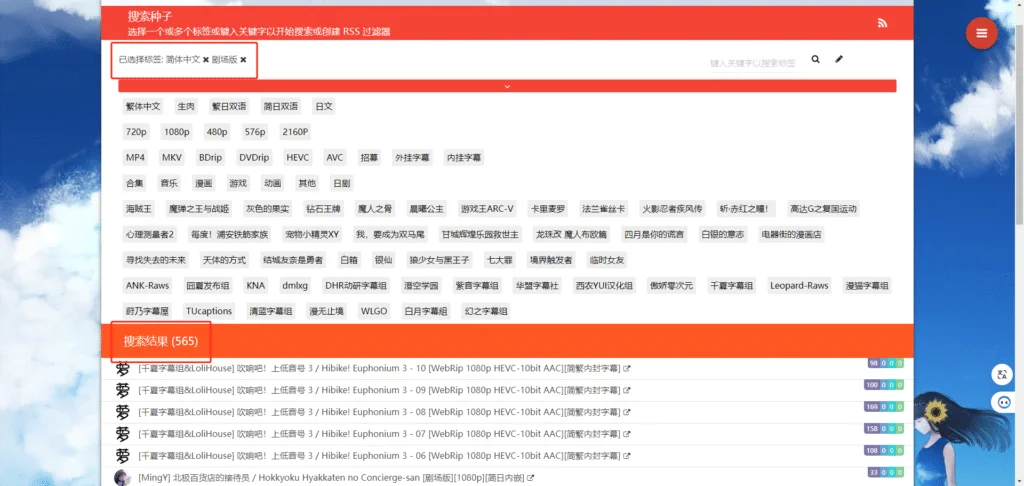Click the translate icon on right edge

pyautogui.click(x=1001, y=375)
